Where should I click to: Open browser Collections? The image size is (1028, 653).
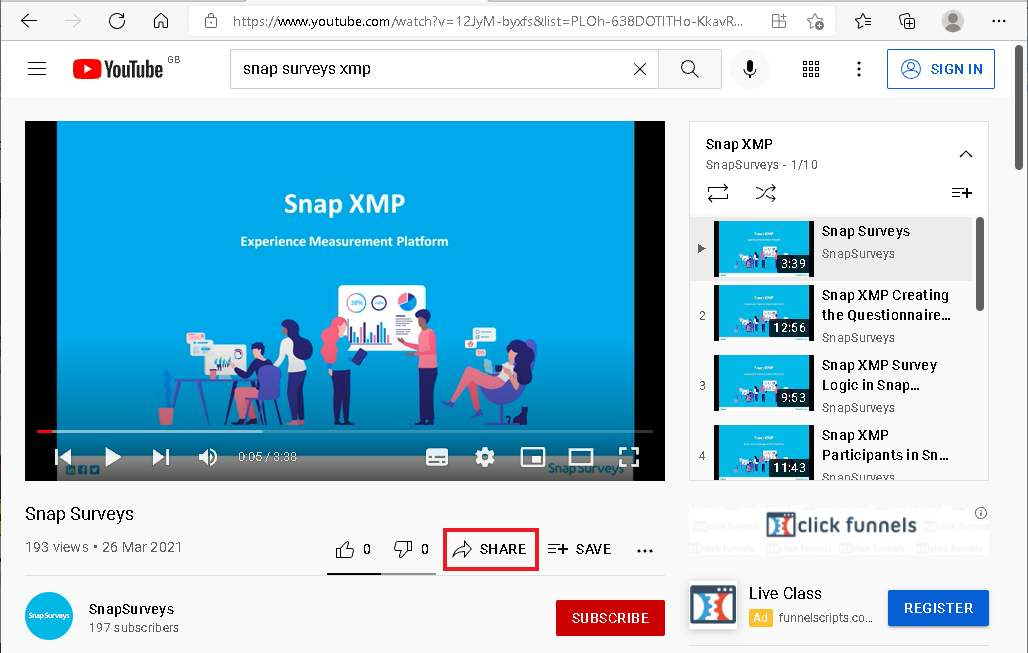pyautogui.click(x=907, y=21)
